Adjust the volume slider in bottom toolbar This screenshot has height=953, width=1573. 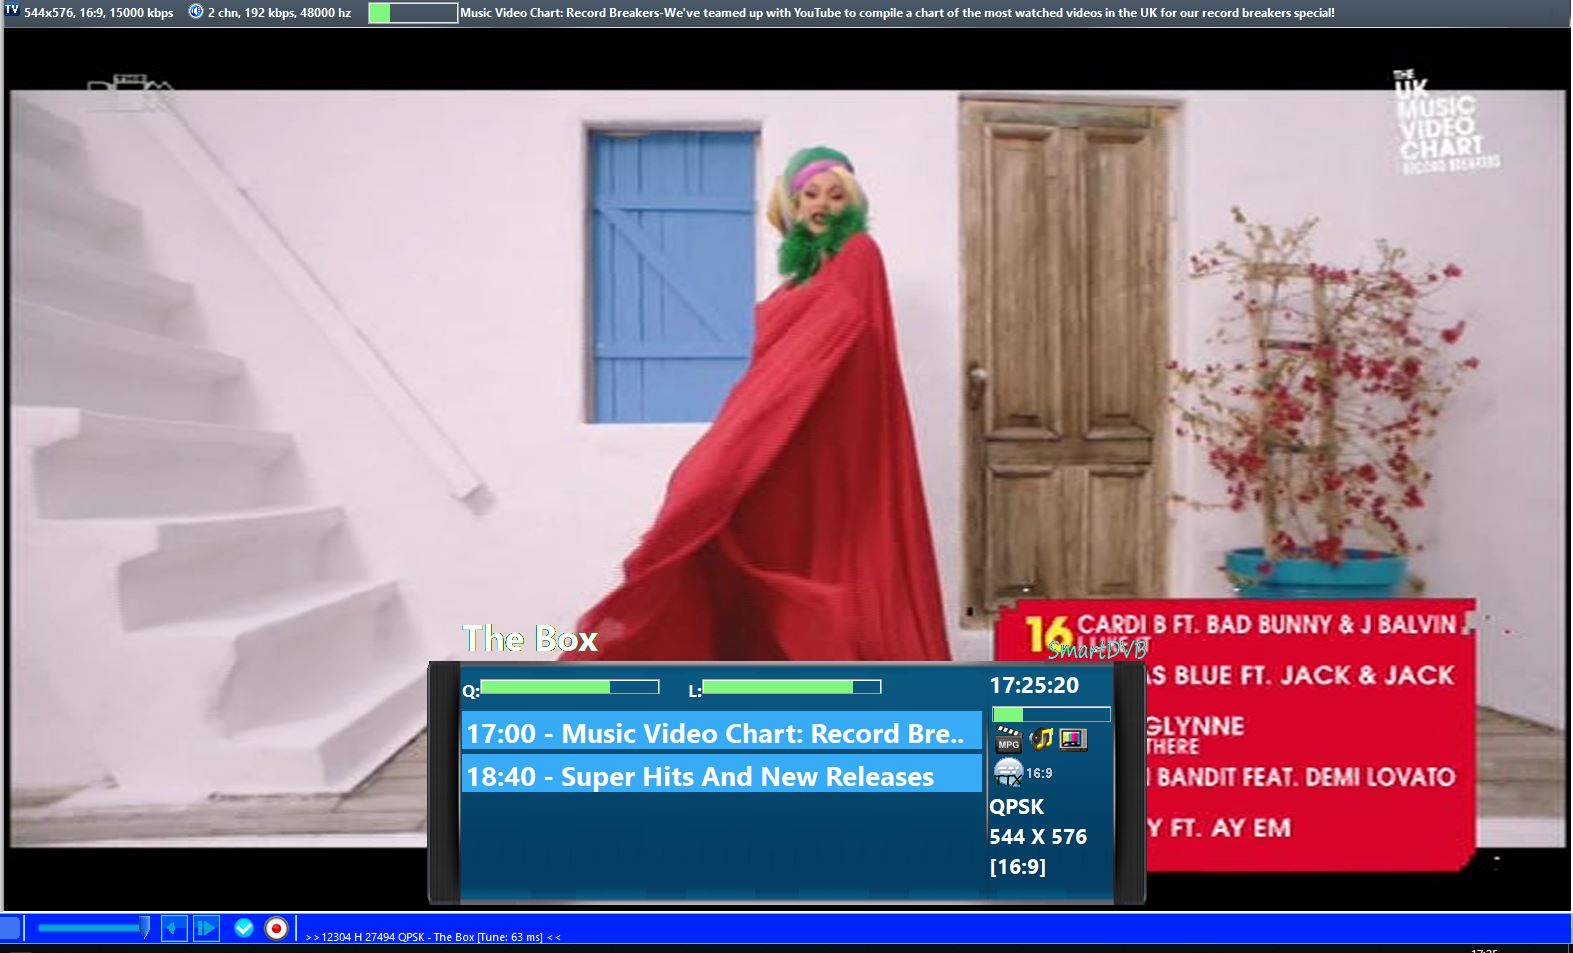coord(93,928)
